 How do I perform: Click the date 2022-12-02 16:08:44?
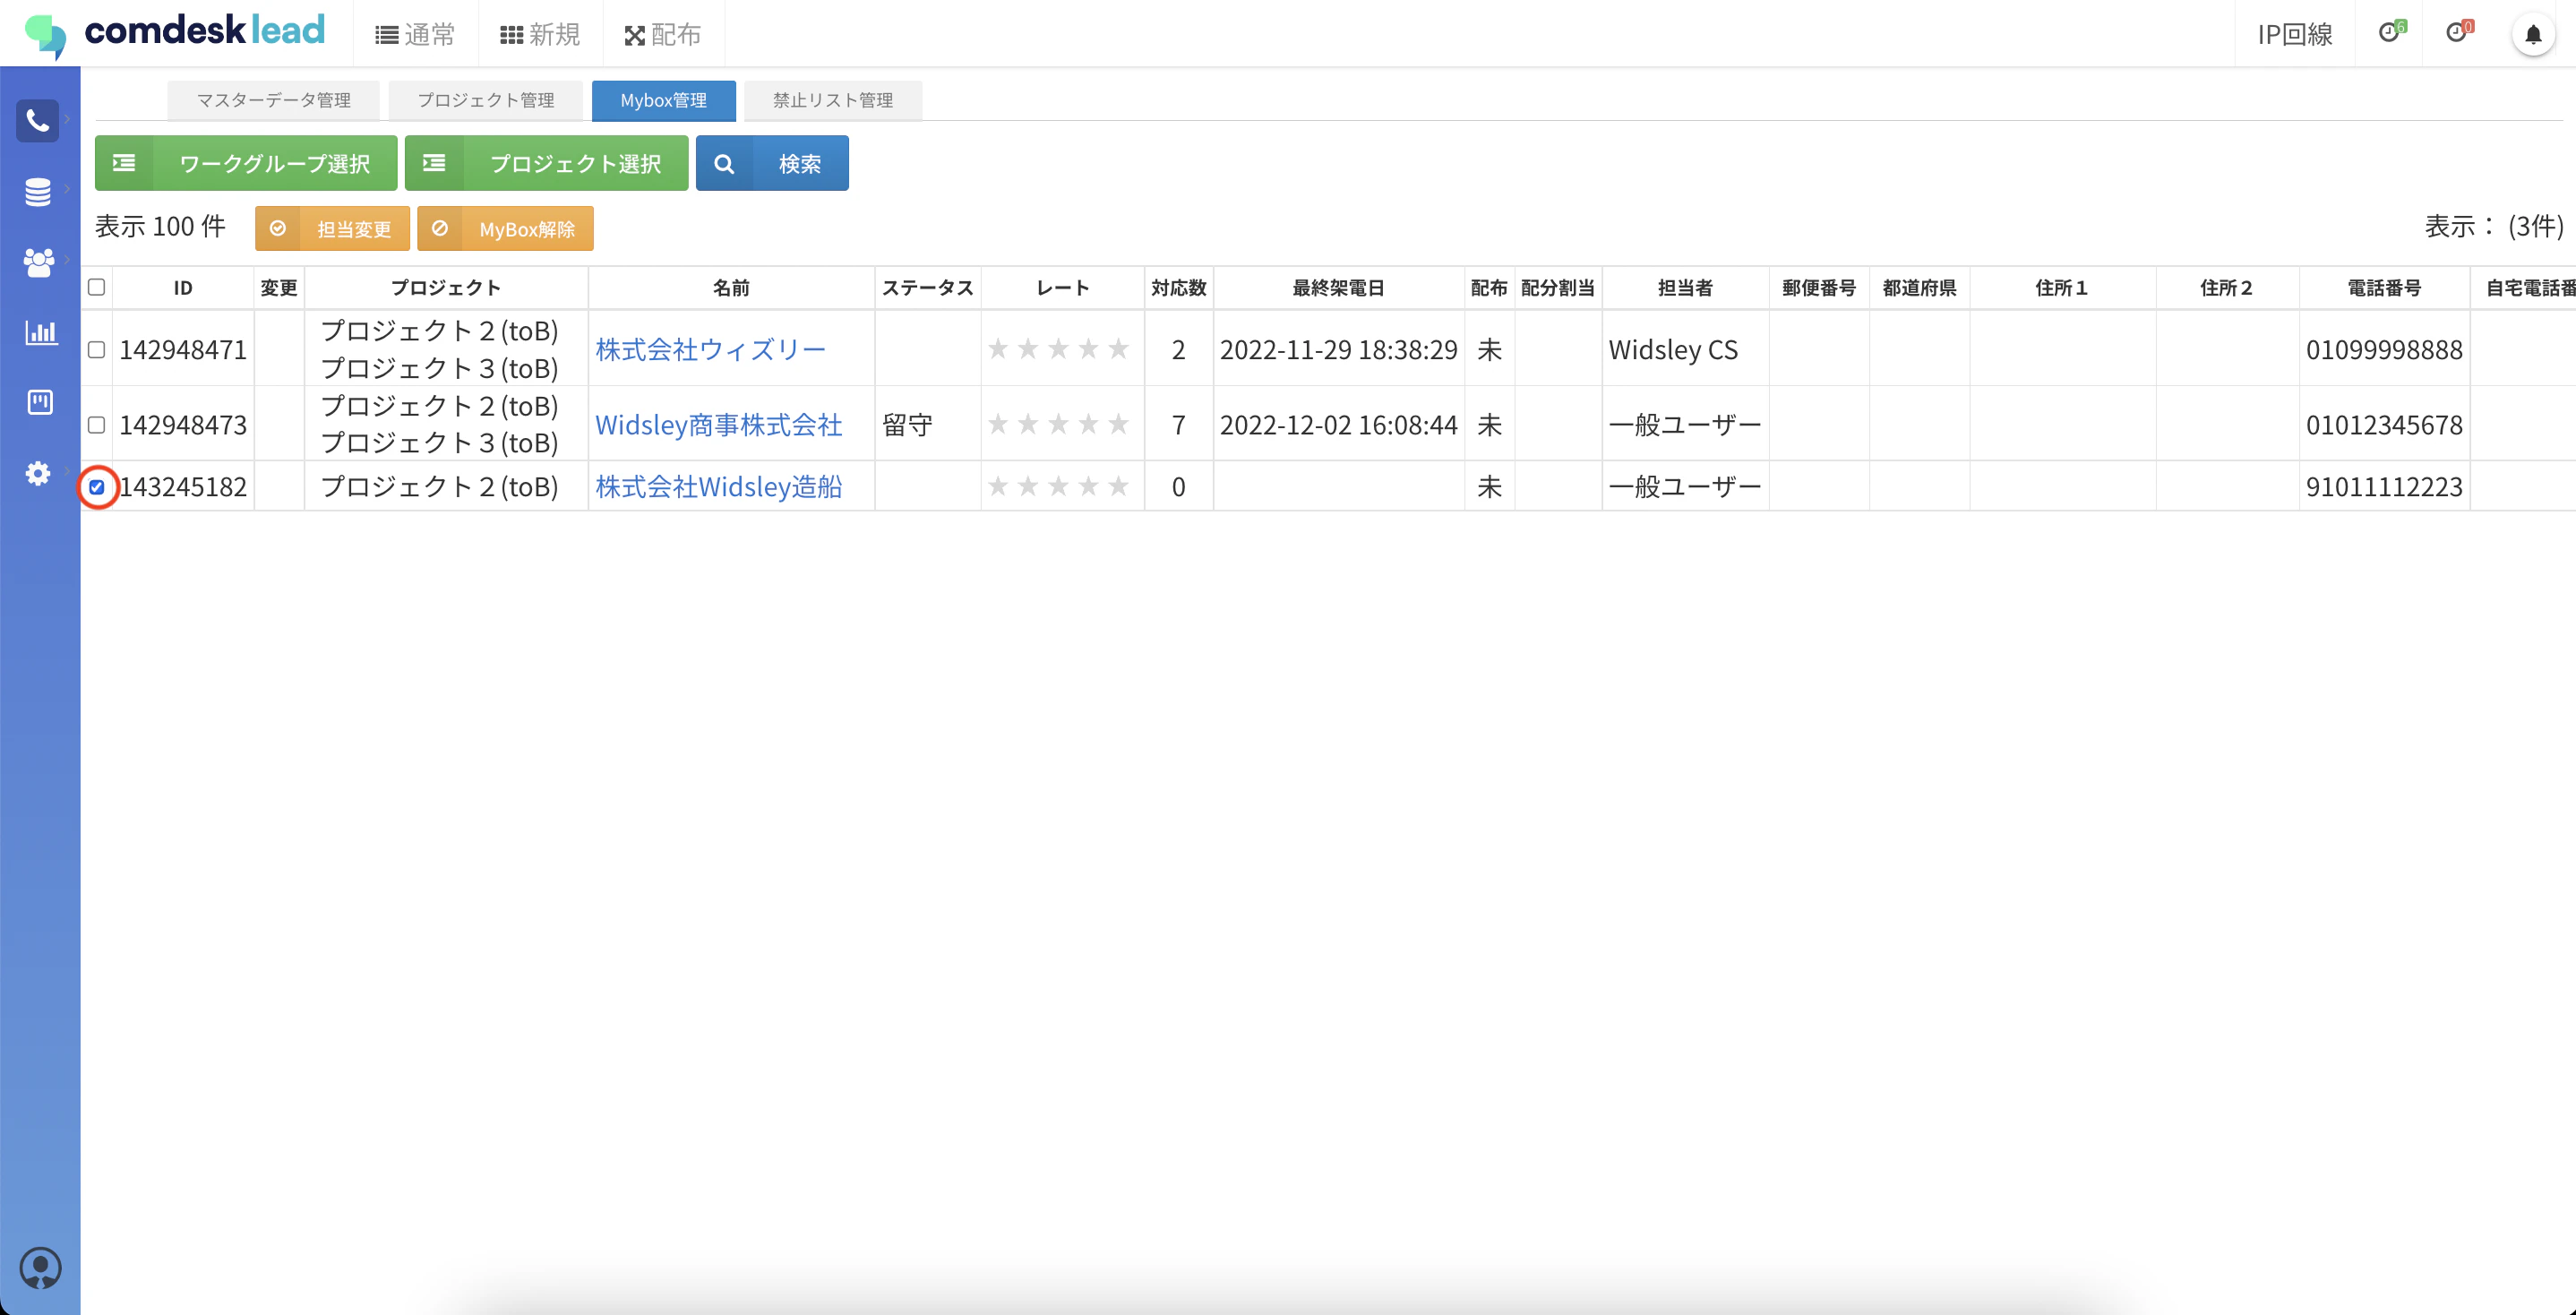click(x=1339, y=424)
